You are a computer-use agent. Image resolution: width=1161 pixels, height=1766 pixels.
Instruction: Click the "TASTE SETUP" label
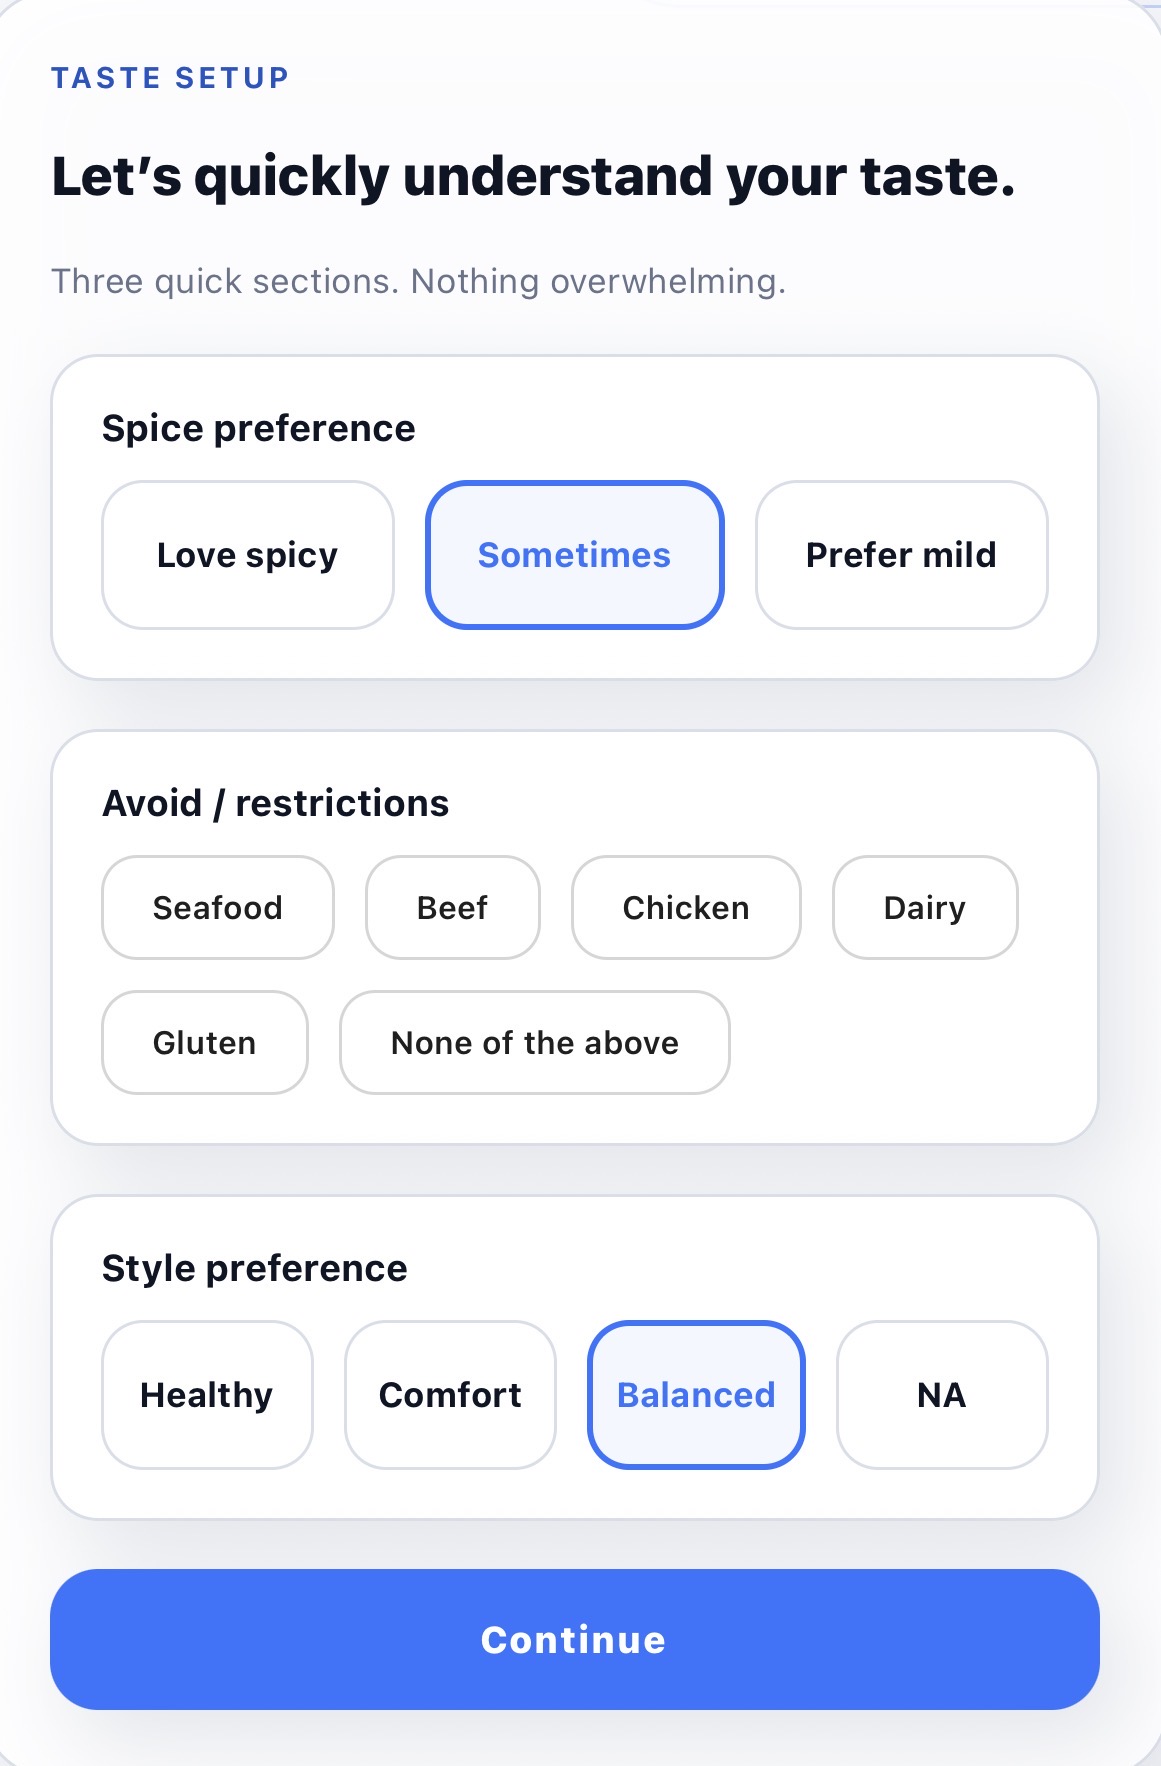(170, 77)
